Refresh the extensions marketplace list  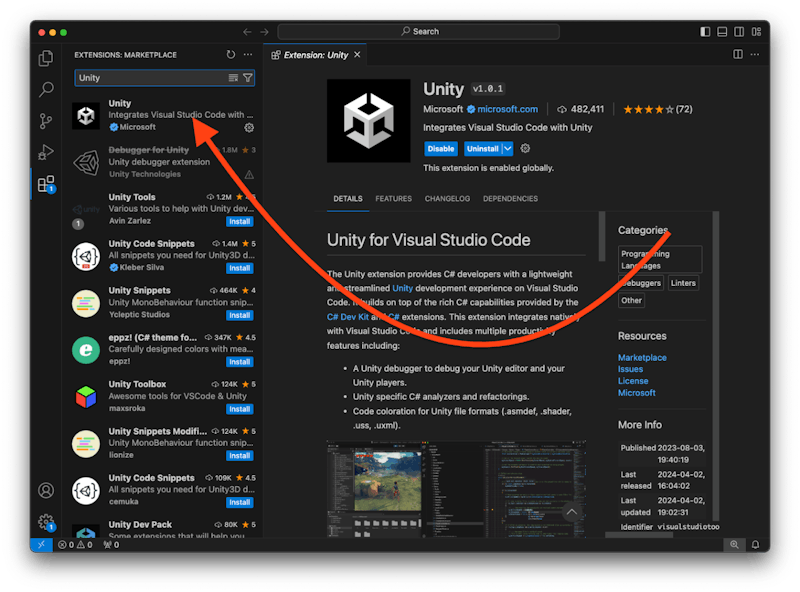[x=231, y=55]
